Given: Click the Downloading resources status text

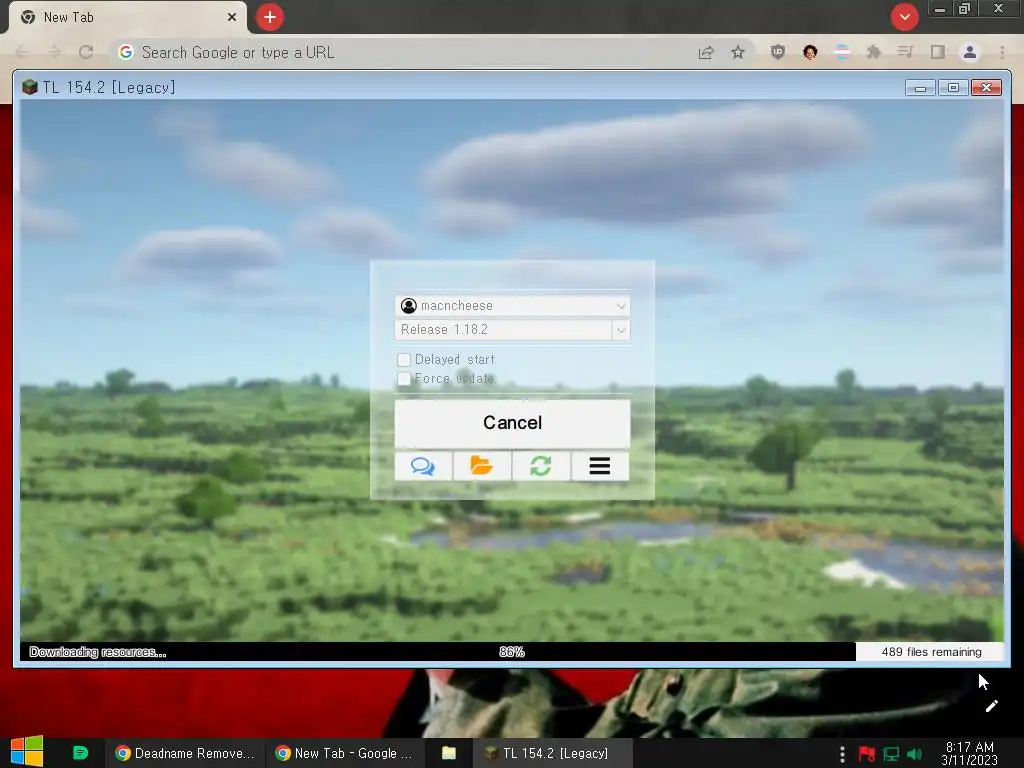Looking at the screenshot, I should (x=98, y=652).
